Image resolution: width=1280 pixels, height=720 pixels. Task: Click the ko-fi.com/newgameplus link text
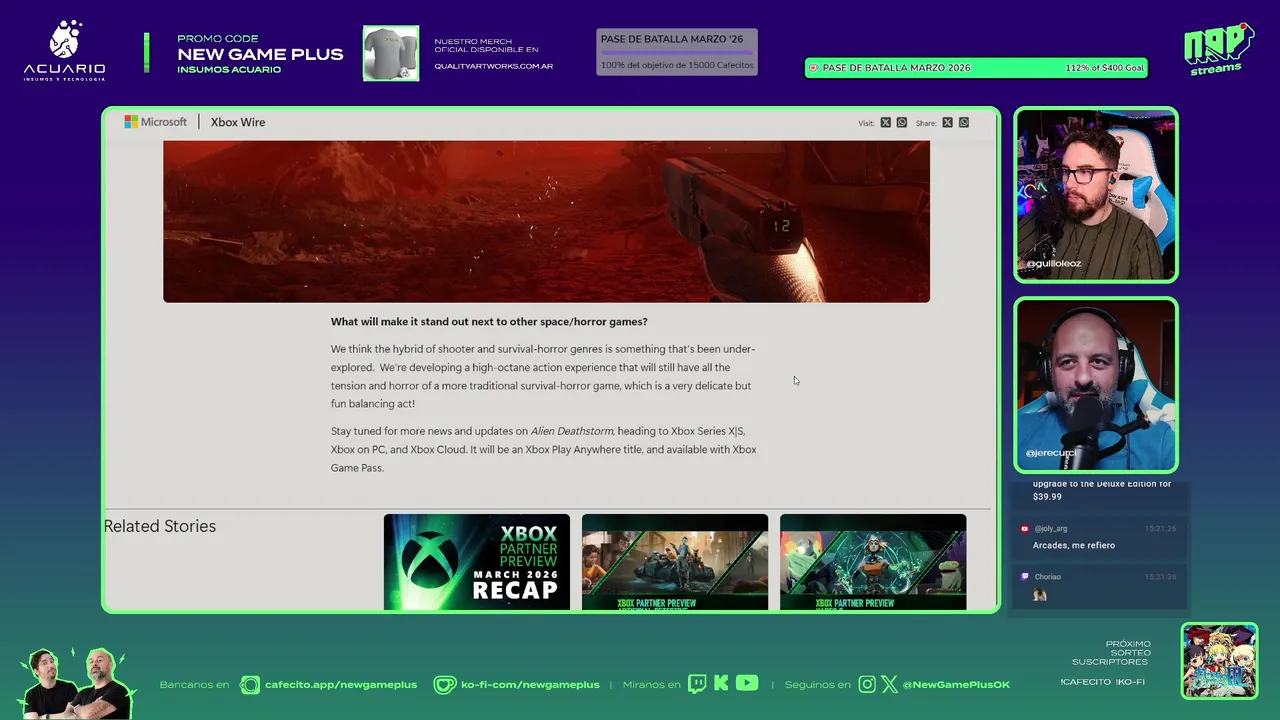(530, 685)
